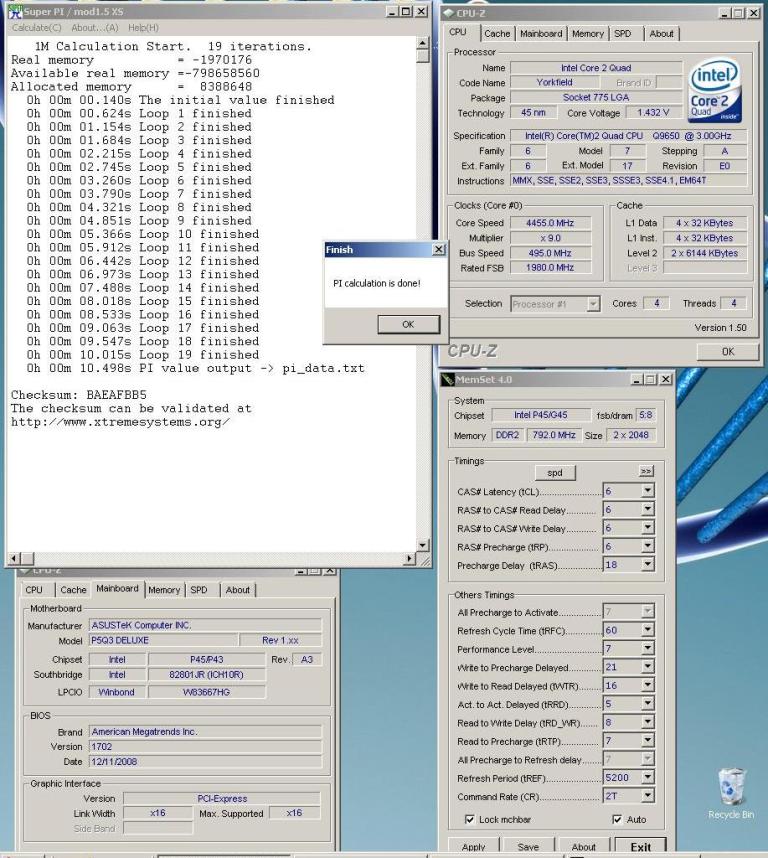Open the Processor #1 selection dropdown
768x858 pixels.
pyautogui.click(x=593, y=304)
